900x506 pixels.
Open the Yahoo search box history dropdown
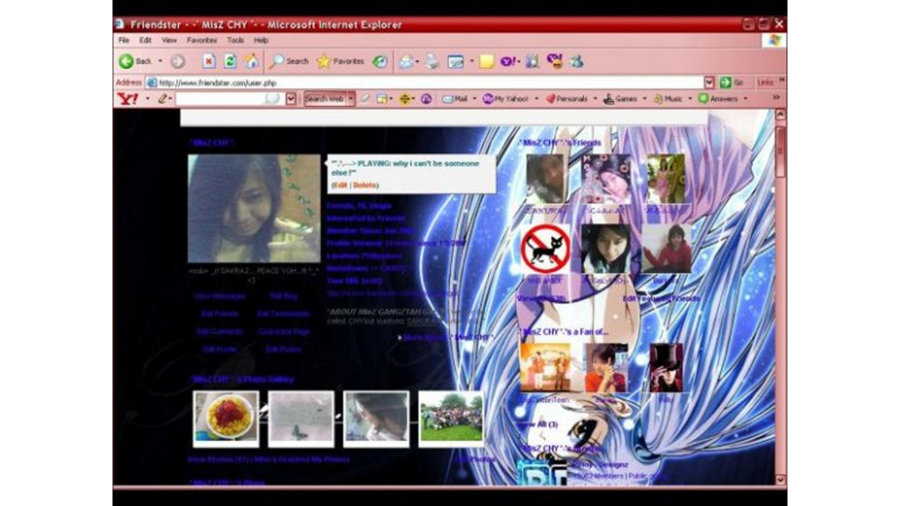[x=291, y=99]
